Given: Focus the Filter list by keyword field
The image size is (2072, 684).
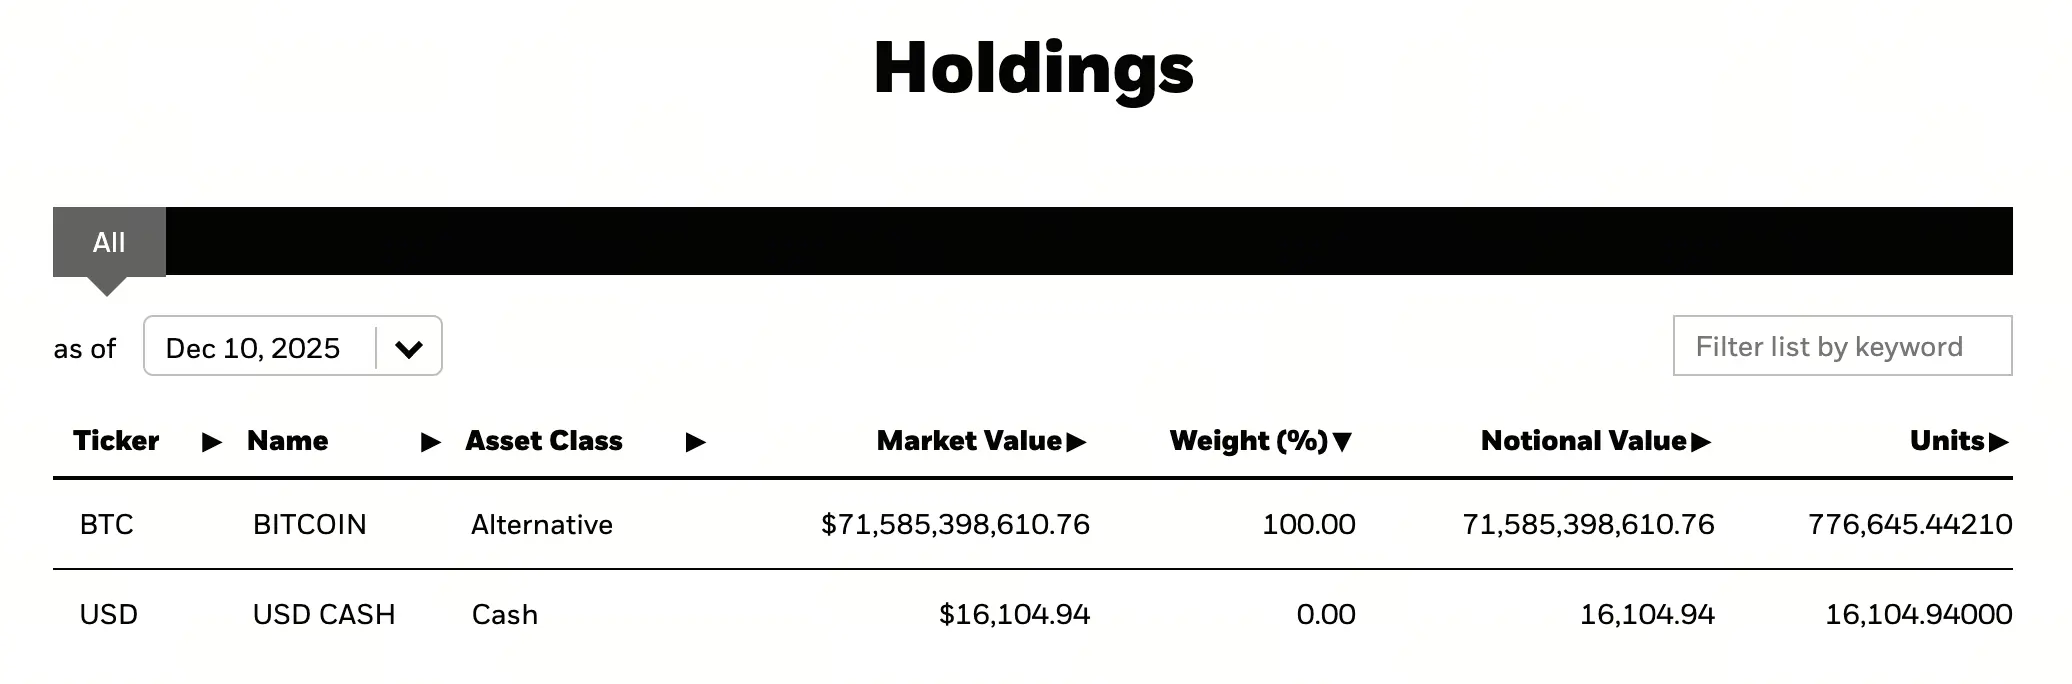Looking at the screenshot, I should pos(1842,346).
